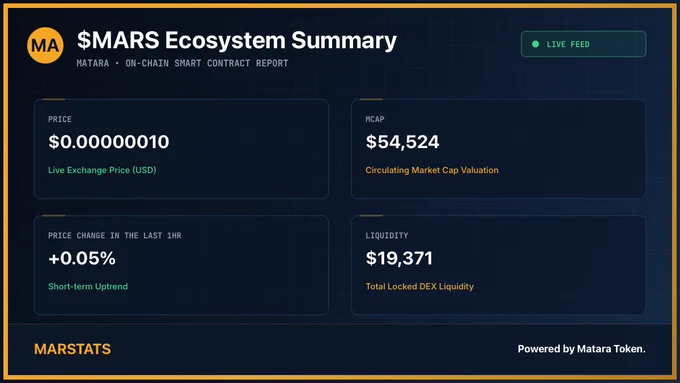The image size is (680, 383).
Task: Click the Circulating Market Cap Valuation caption
Action: click(432, 170)
